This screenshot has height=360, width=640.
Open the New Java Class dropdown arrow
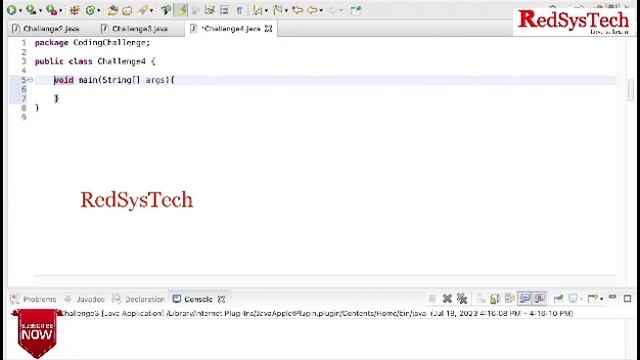99,11
